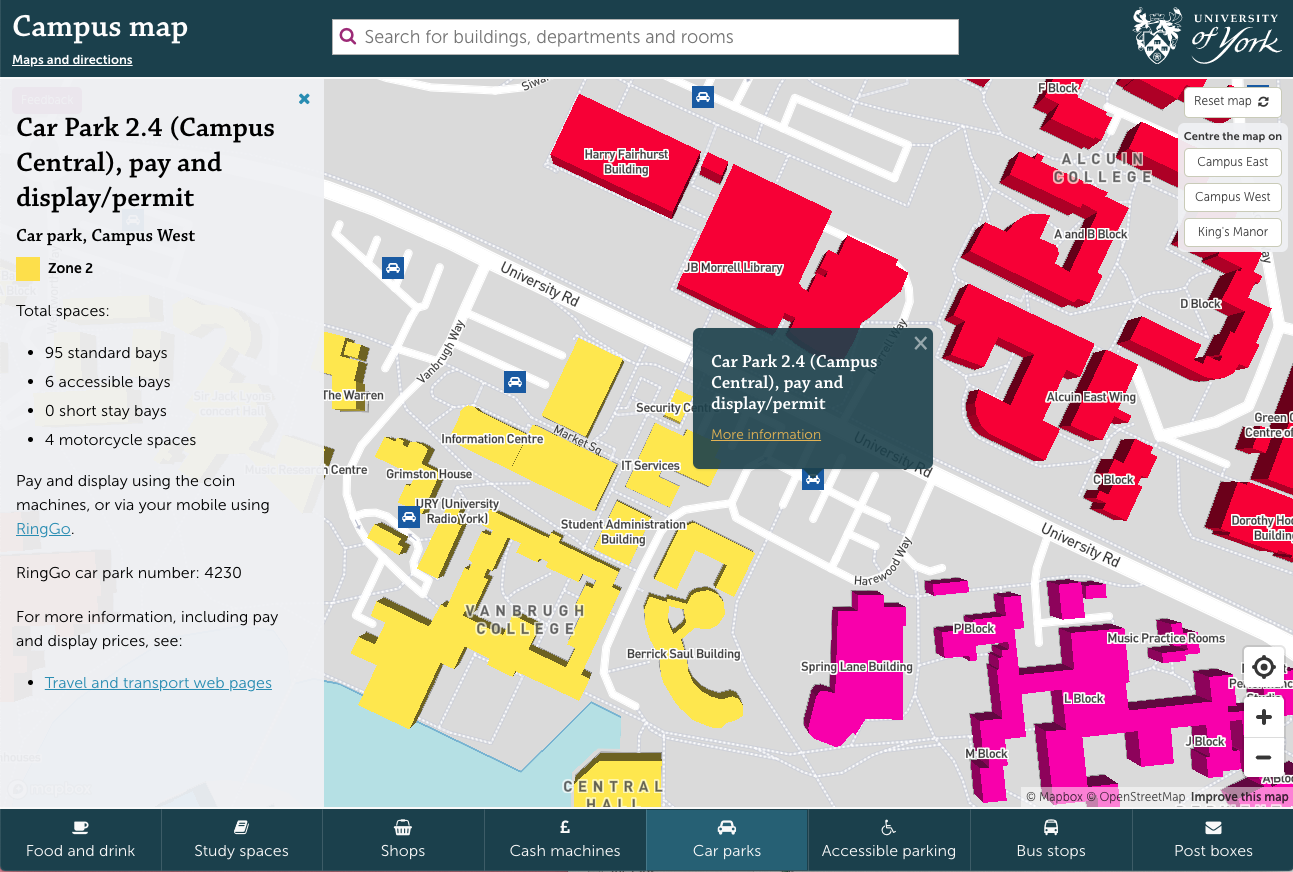Click the car park marker left of University Rd label
1293x872 pixels.
(393, 267)
